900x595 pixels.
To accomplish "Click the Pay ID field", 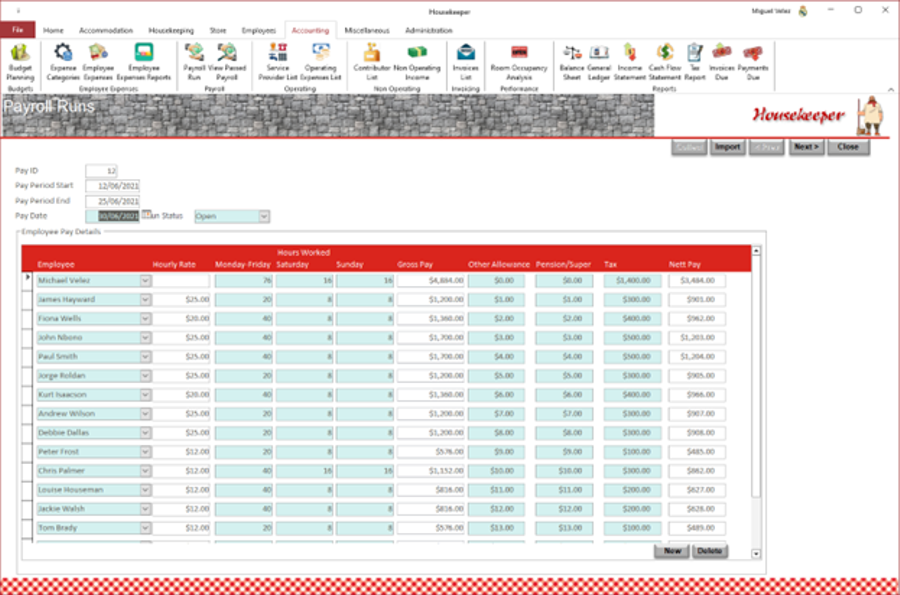I will 102,170.
